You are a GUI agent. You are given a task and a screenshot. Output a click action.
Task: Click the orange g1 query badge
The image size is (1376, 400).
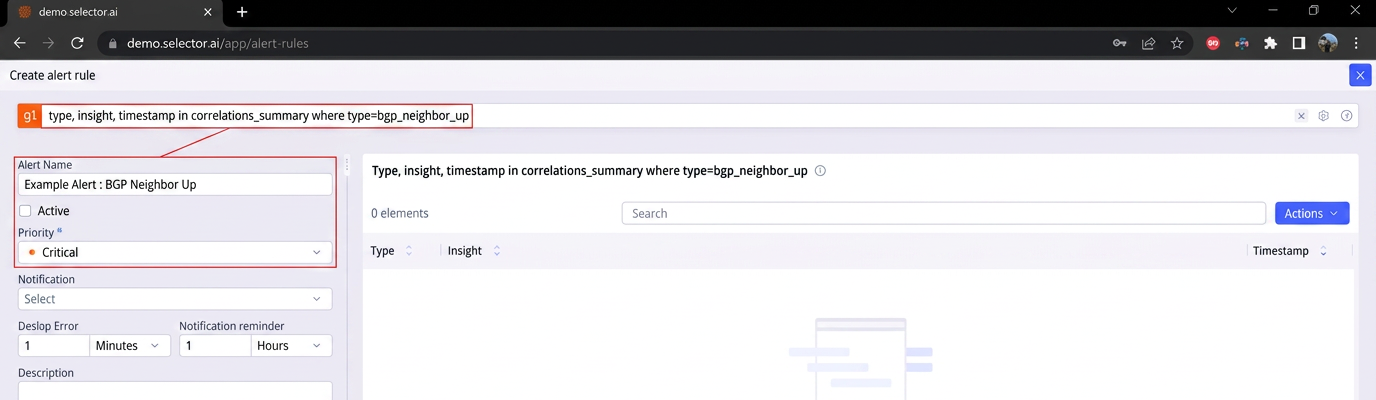coord(30,116)
